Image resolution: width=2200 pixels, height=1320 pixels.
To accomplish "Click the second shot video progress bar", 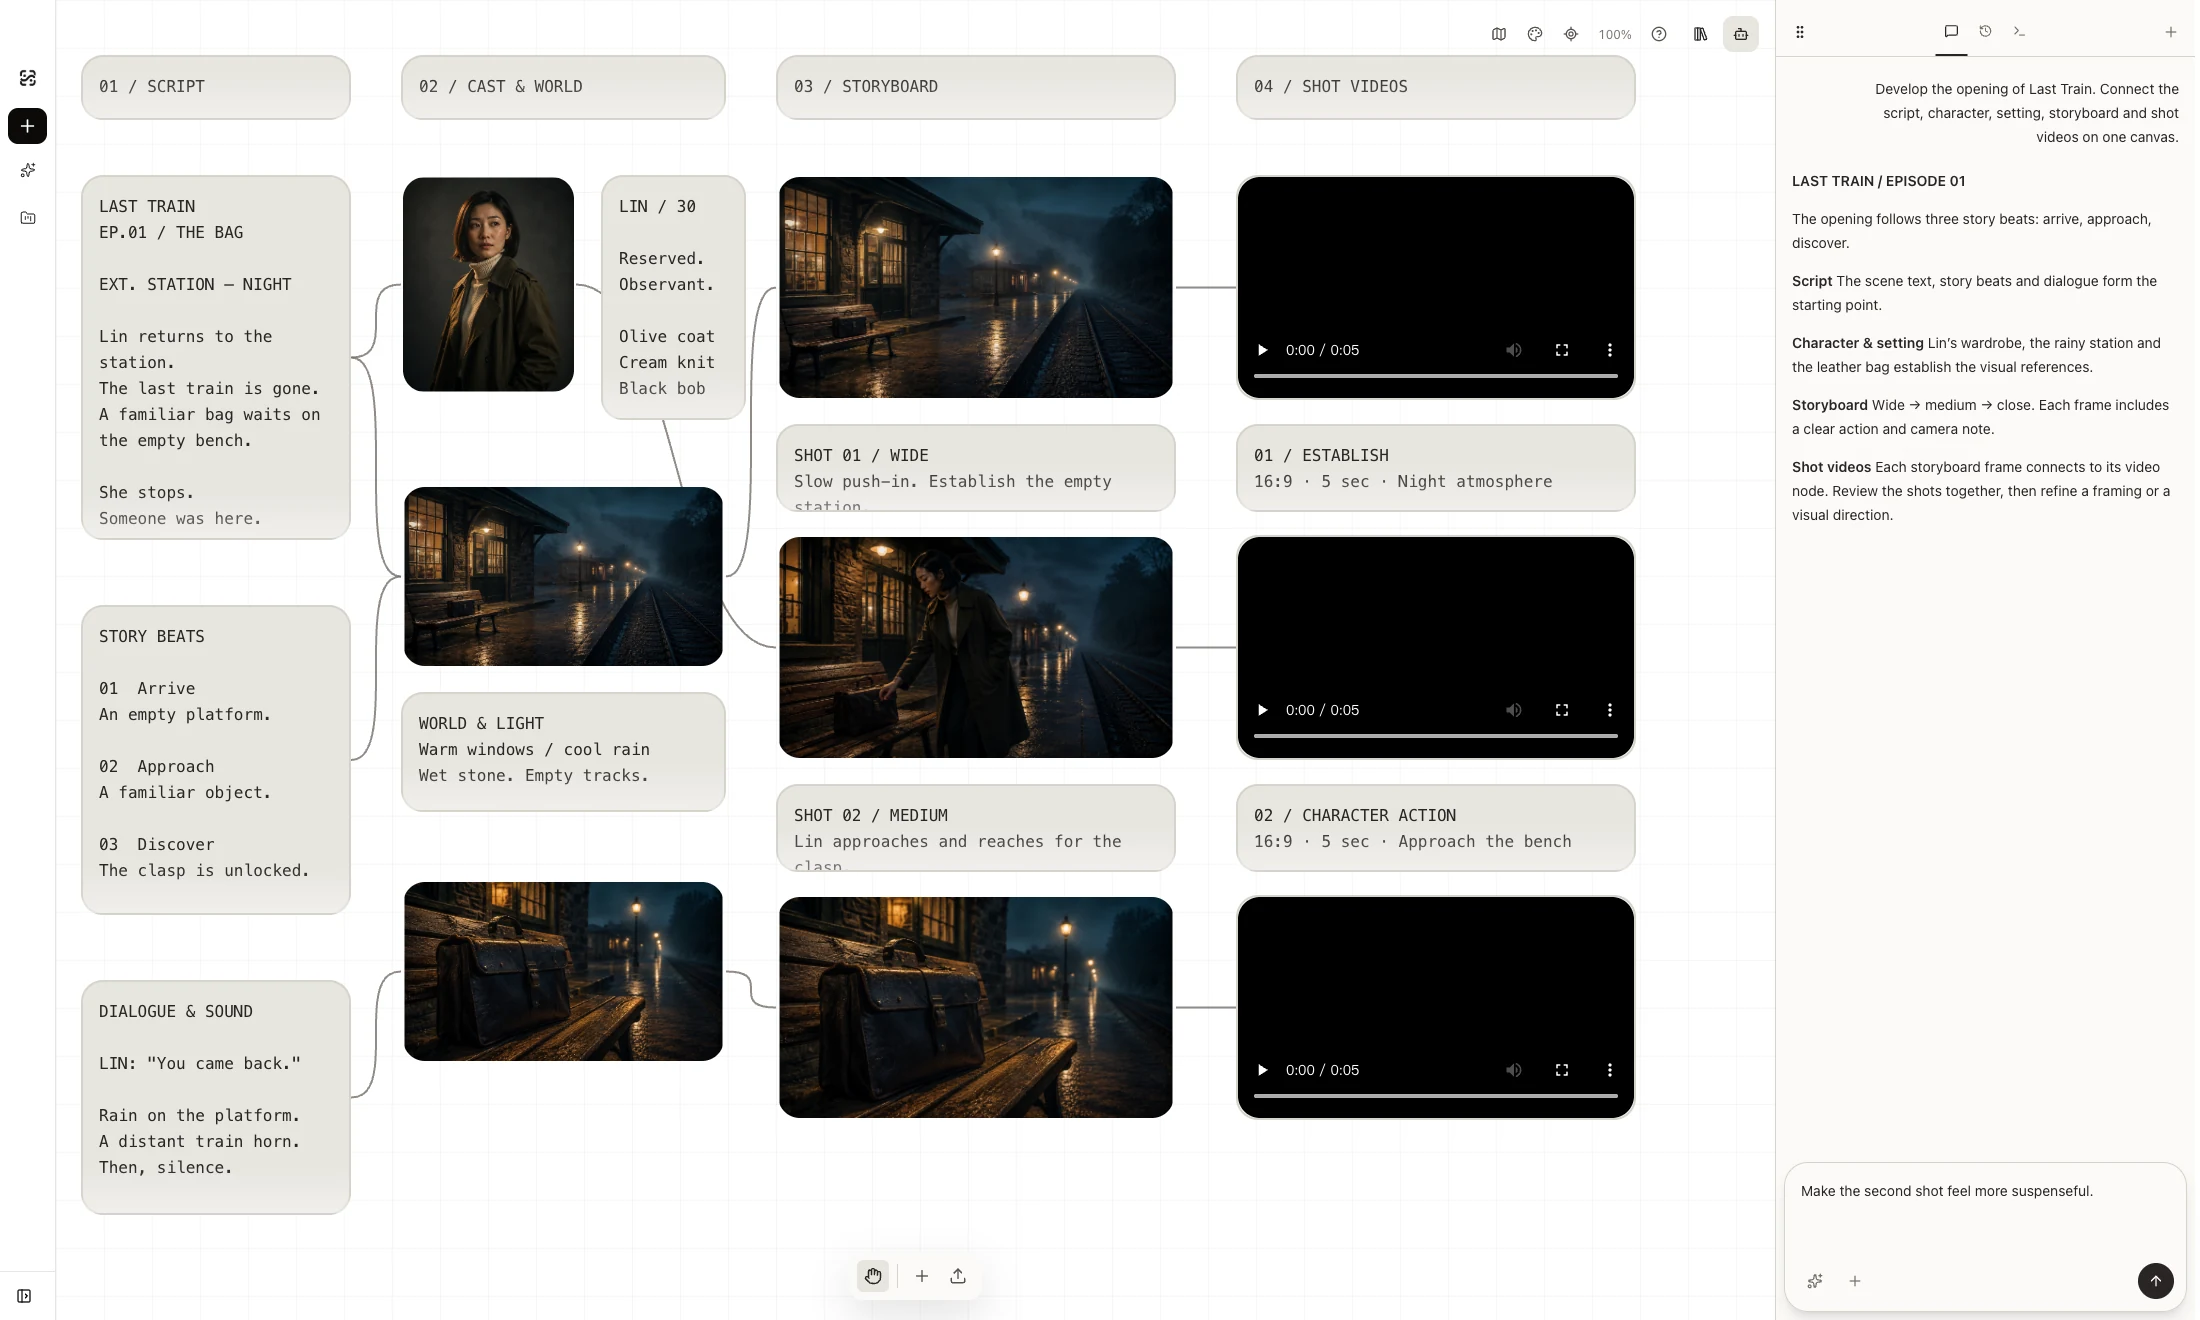I will click(1436, 736).
